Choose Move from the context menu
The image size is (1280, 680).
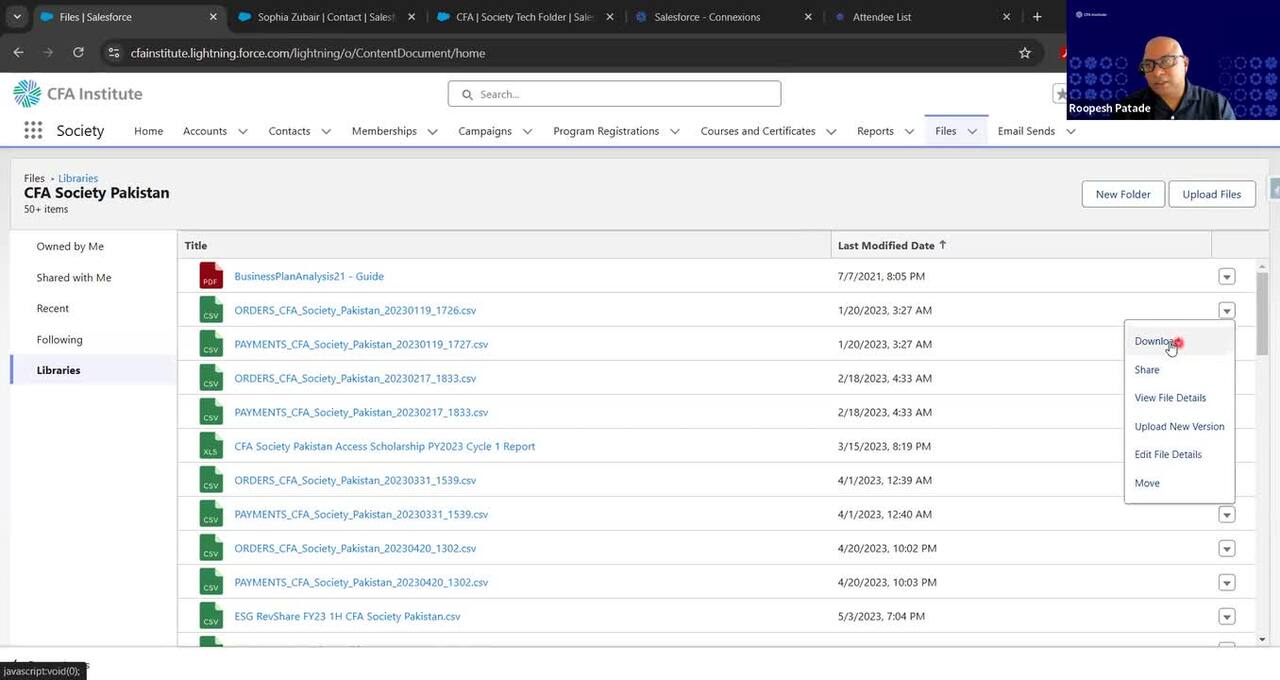click(x=1179, y=483)
